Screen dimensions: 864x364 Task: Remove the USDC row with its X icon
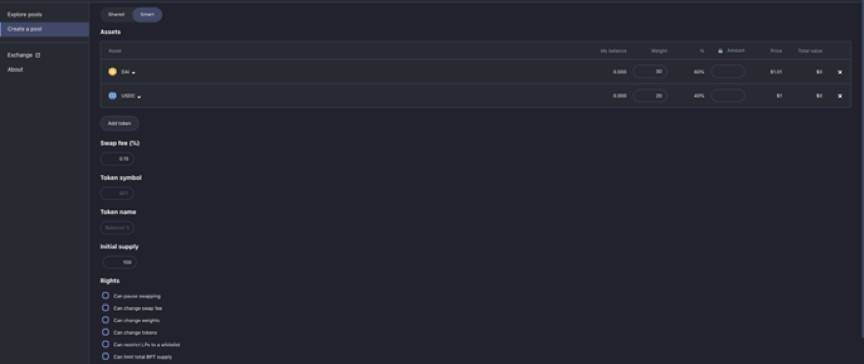[x=840, y=96]
